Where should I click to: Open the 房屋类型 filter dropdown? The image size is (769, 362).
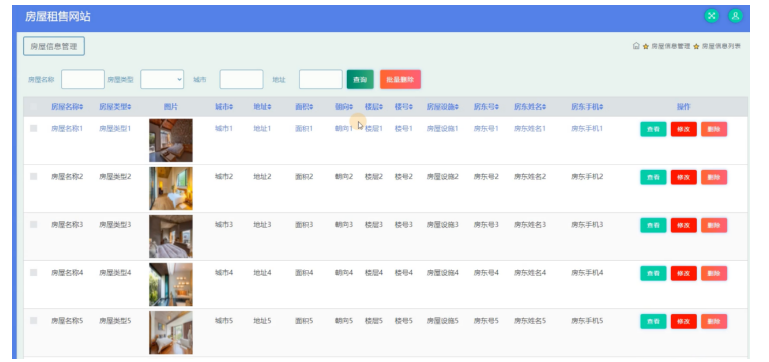162,79
